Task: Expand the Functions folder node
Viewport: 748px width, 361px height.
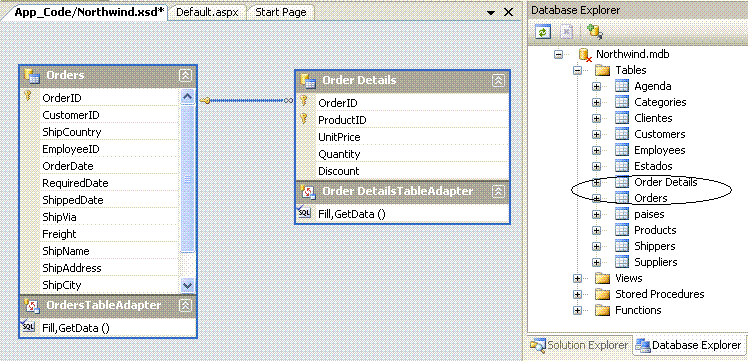Action: coord(577,310)
